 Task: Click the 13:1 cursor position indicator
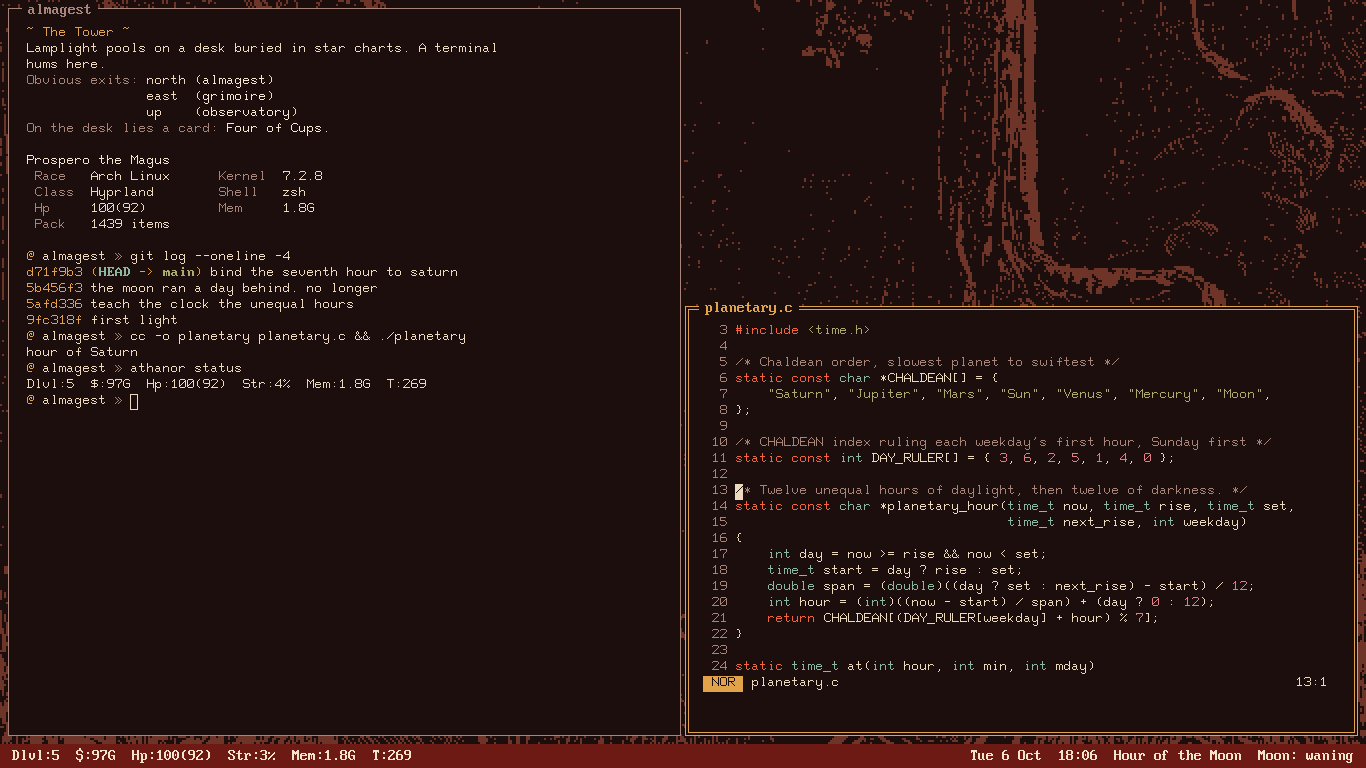coord(1311,682)
